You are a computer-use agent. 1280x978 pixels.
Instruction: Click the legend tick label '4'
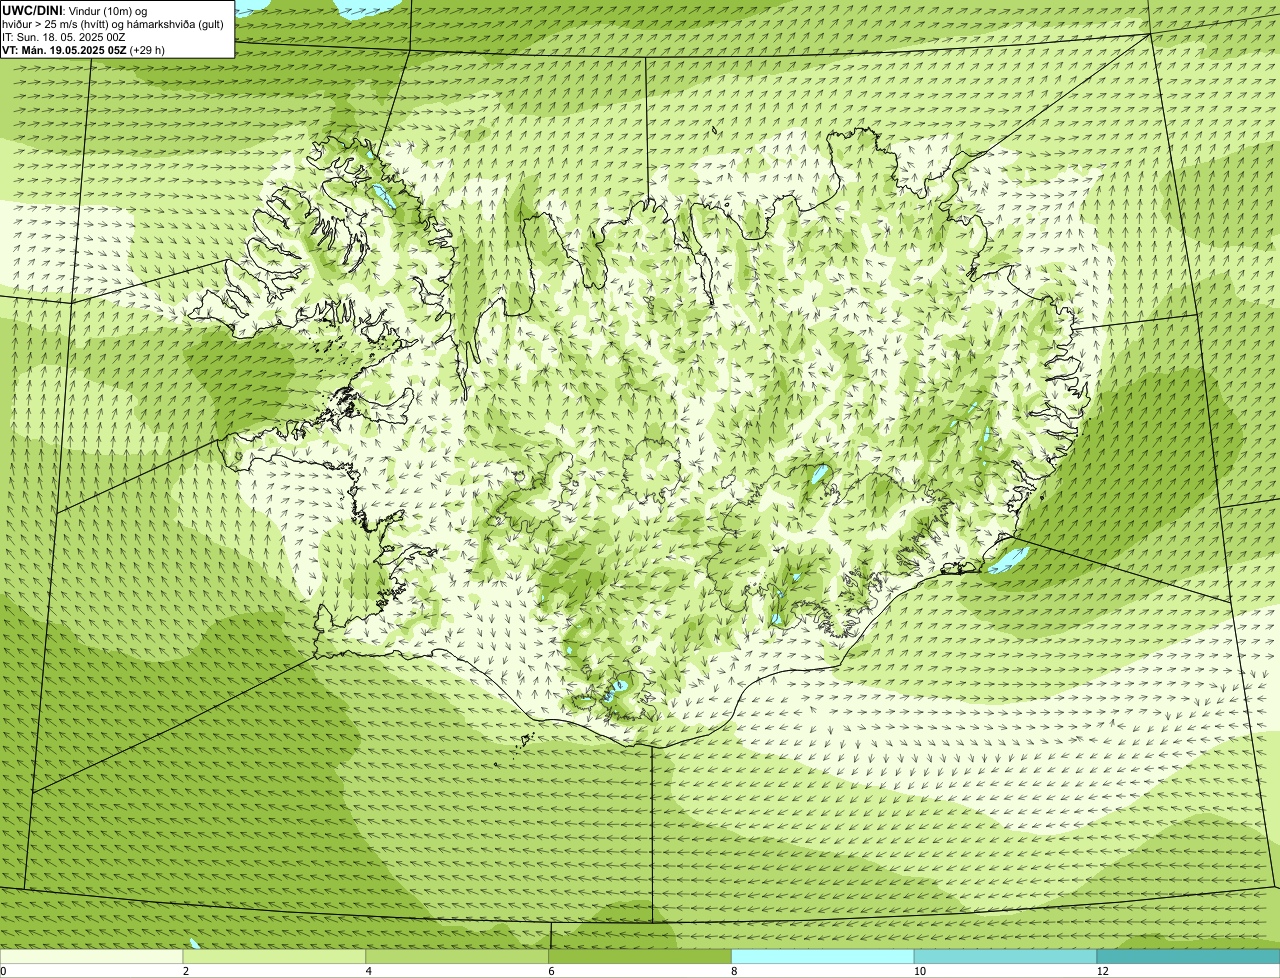pos(368,971)
